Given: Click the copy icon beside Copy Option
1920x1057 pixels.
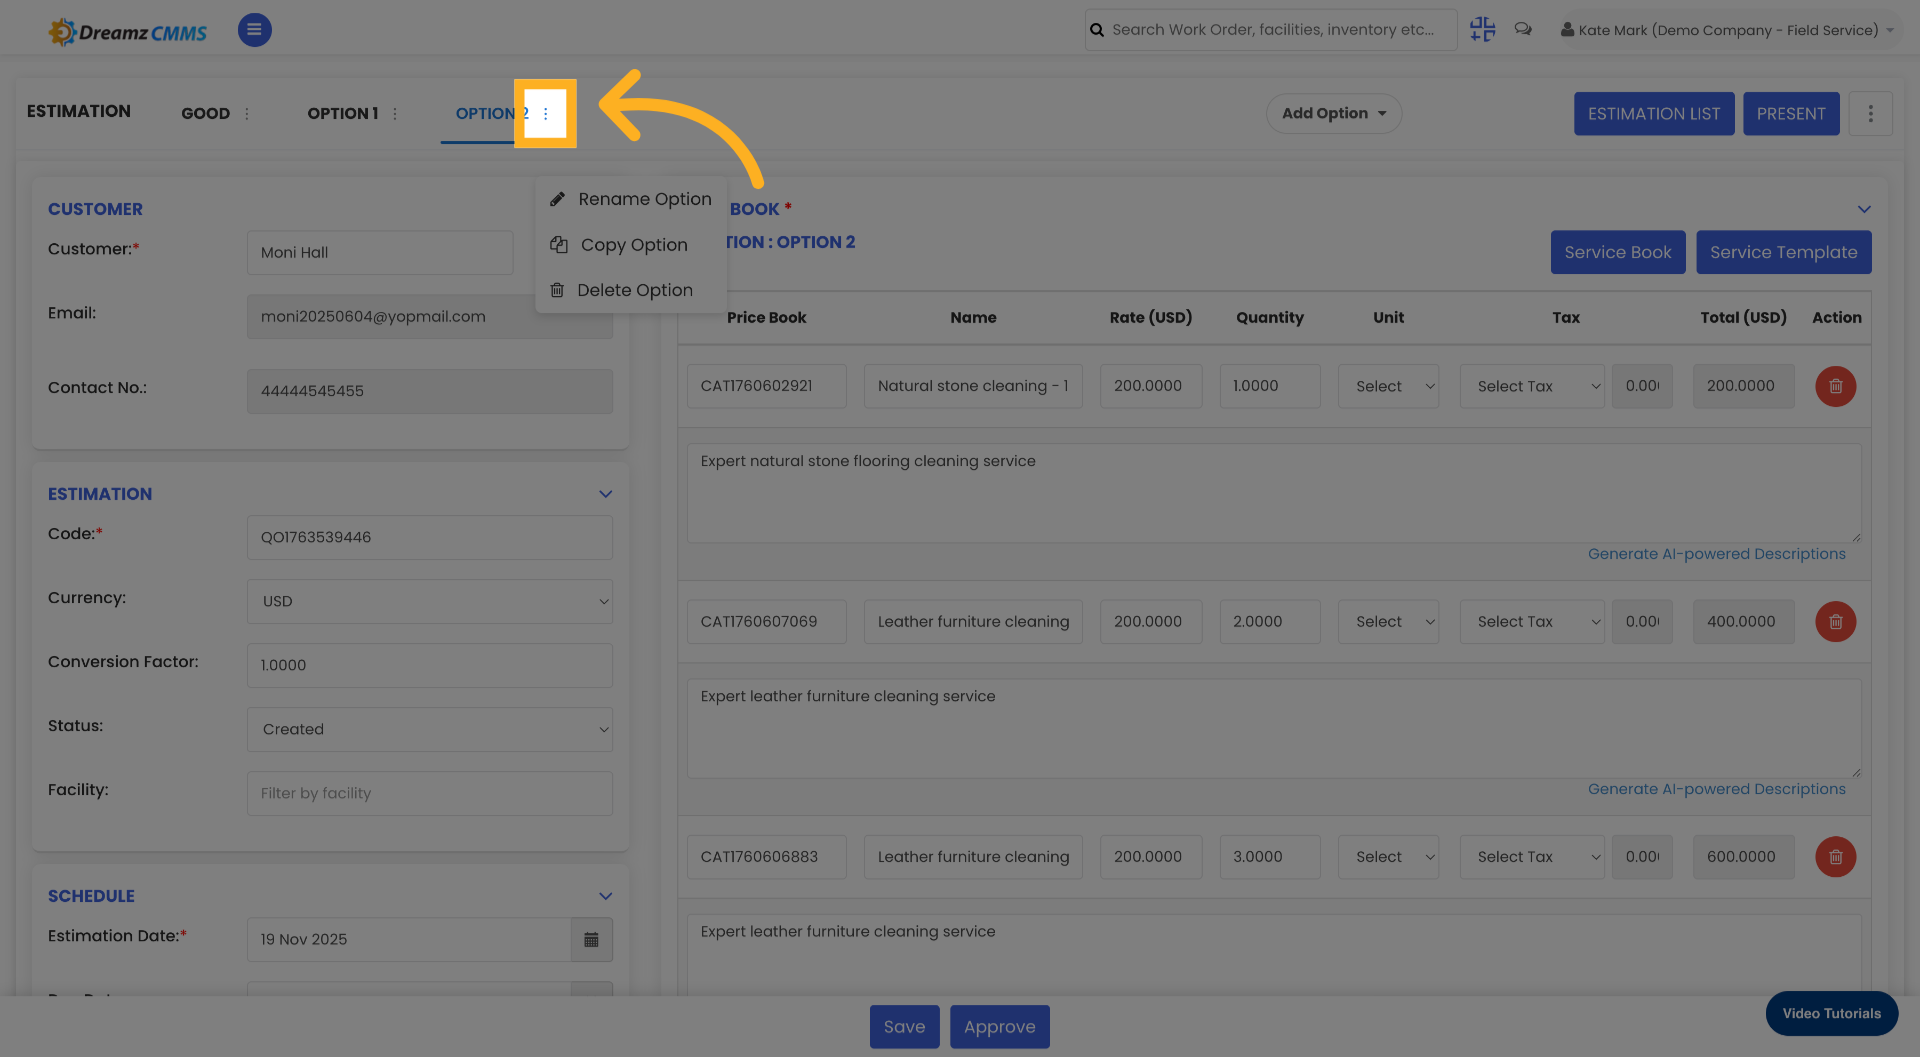Looking at the screenshot, I should tap(557, 244).
